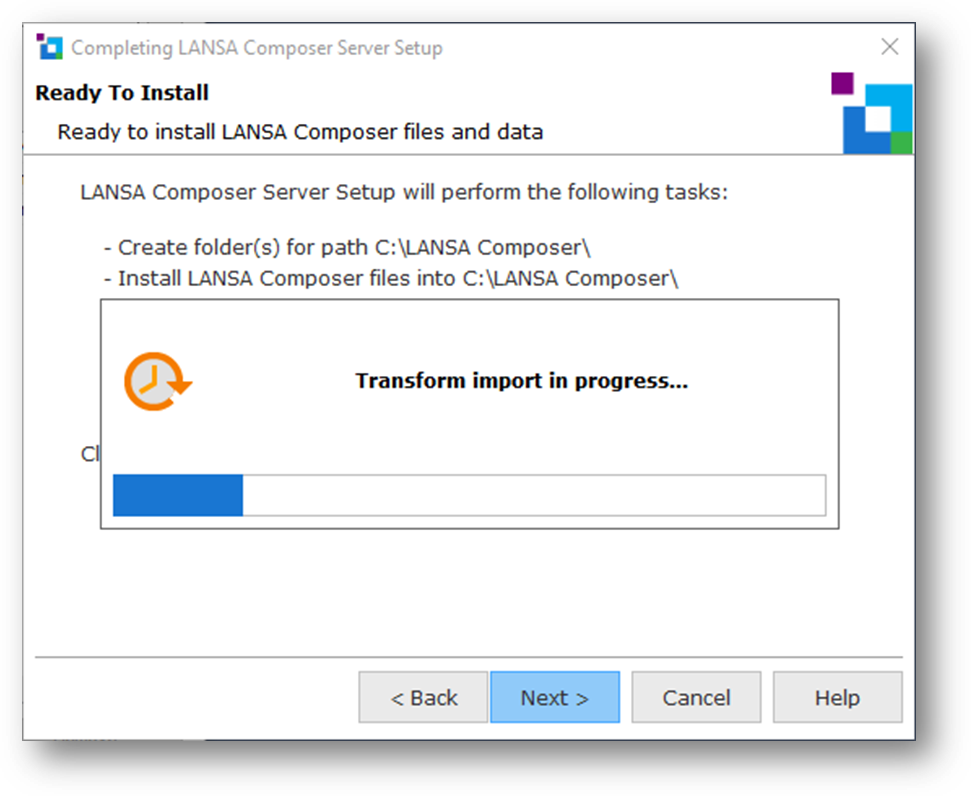
Task: Click the small purple square in the logo
Action: pyautogui.click(x=842, y=84)
